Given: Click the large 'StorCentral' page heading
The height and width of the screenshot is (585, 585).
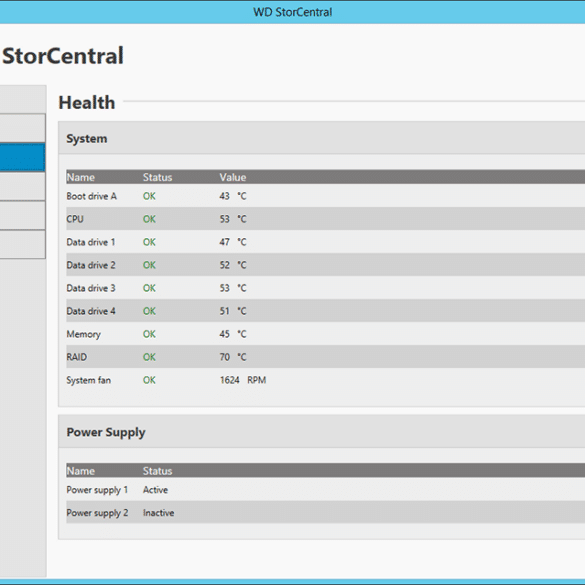Looking at the screenshot, I should tap(63, 56).
